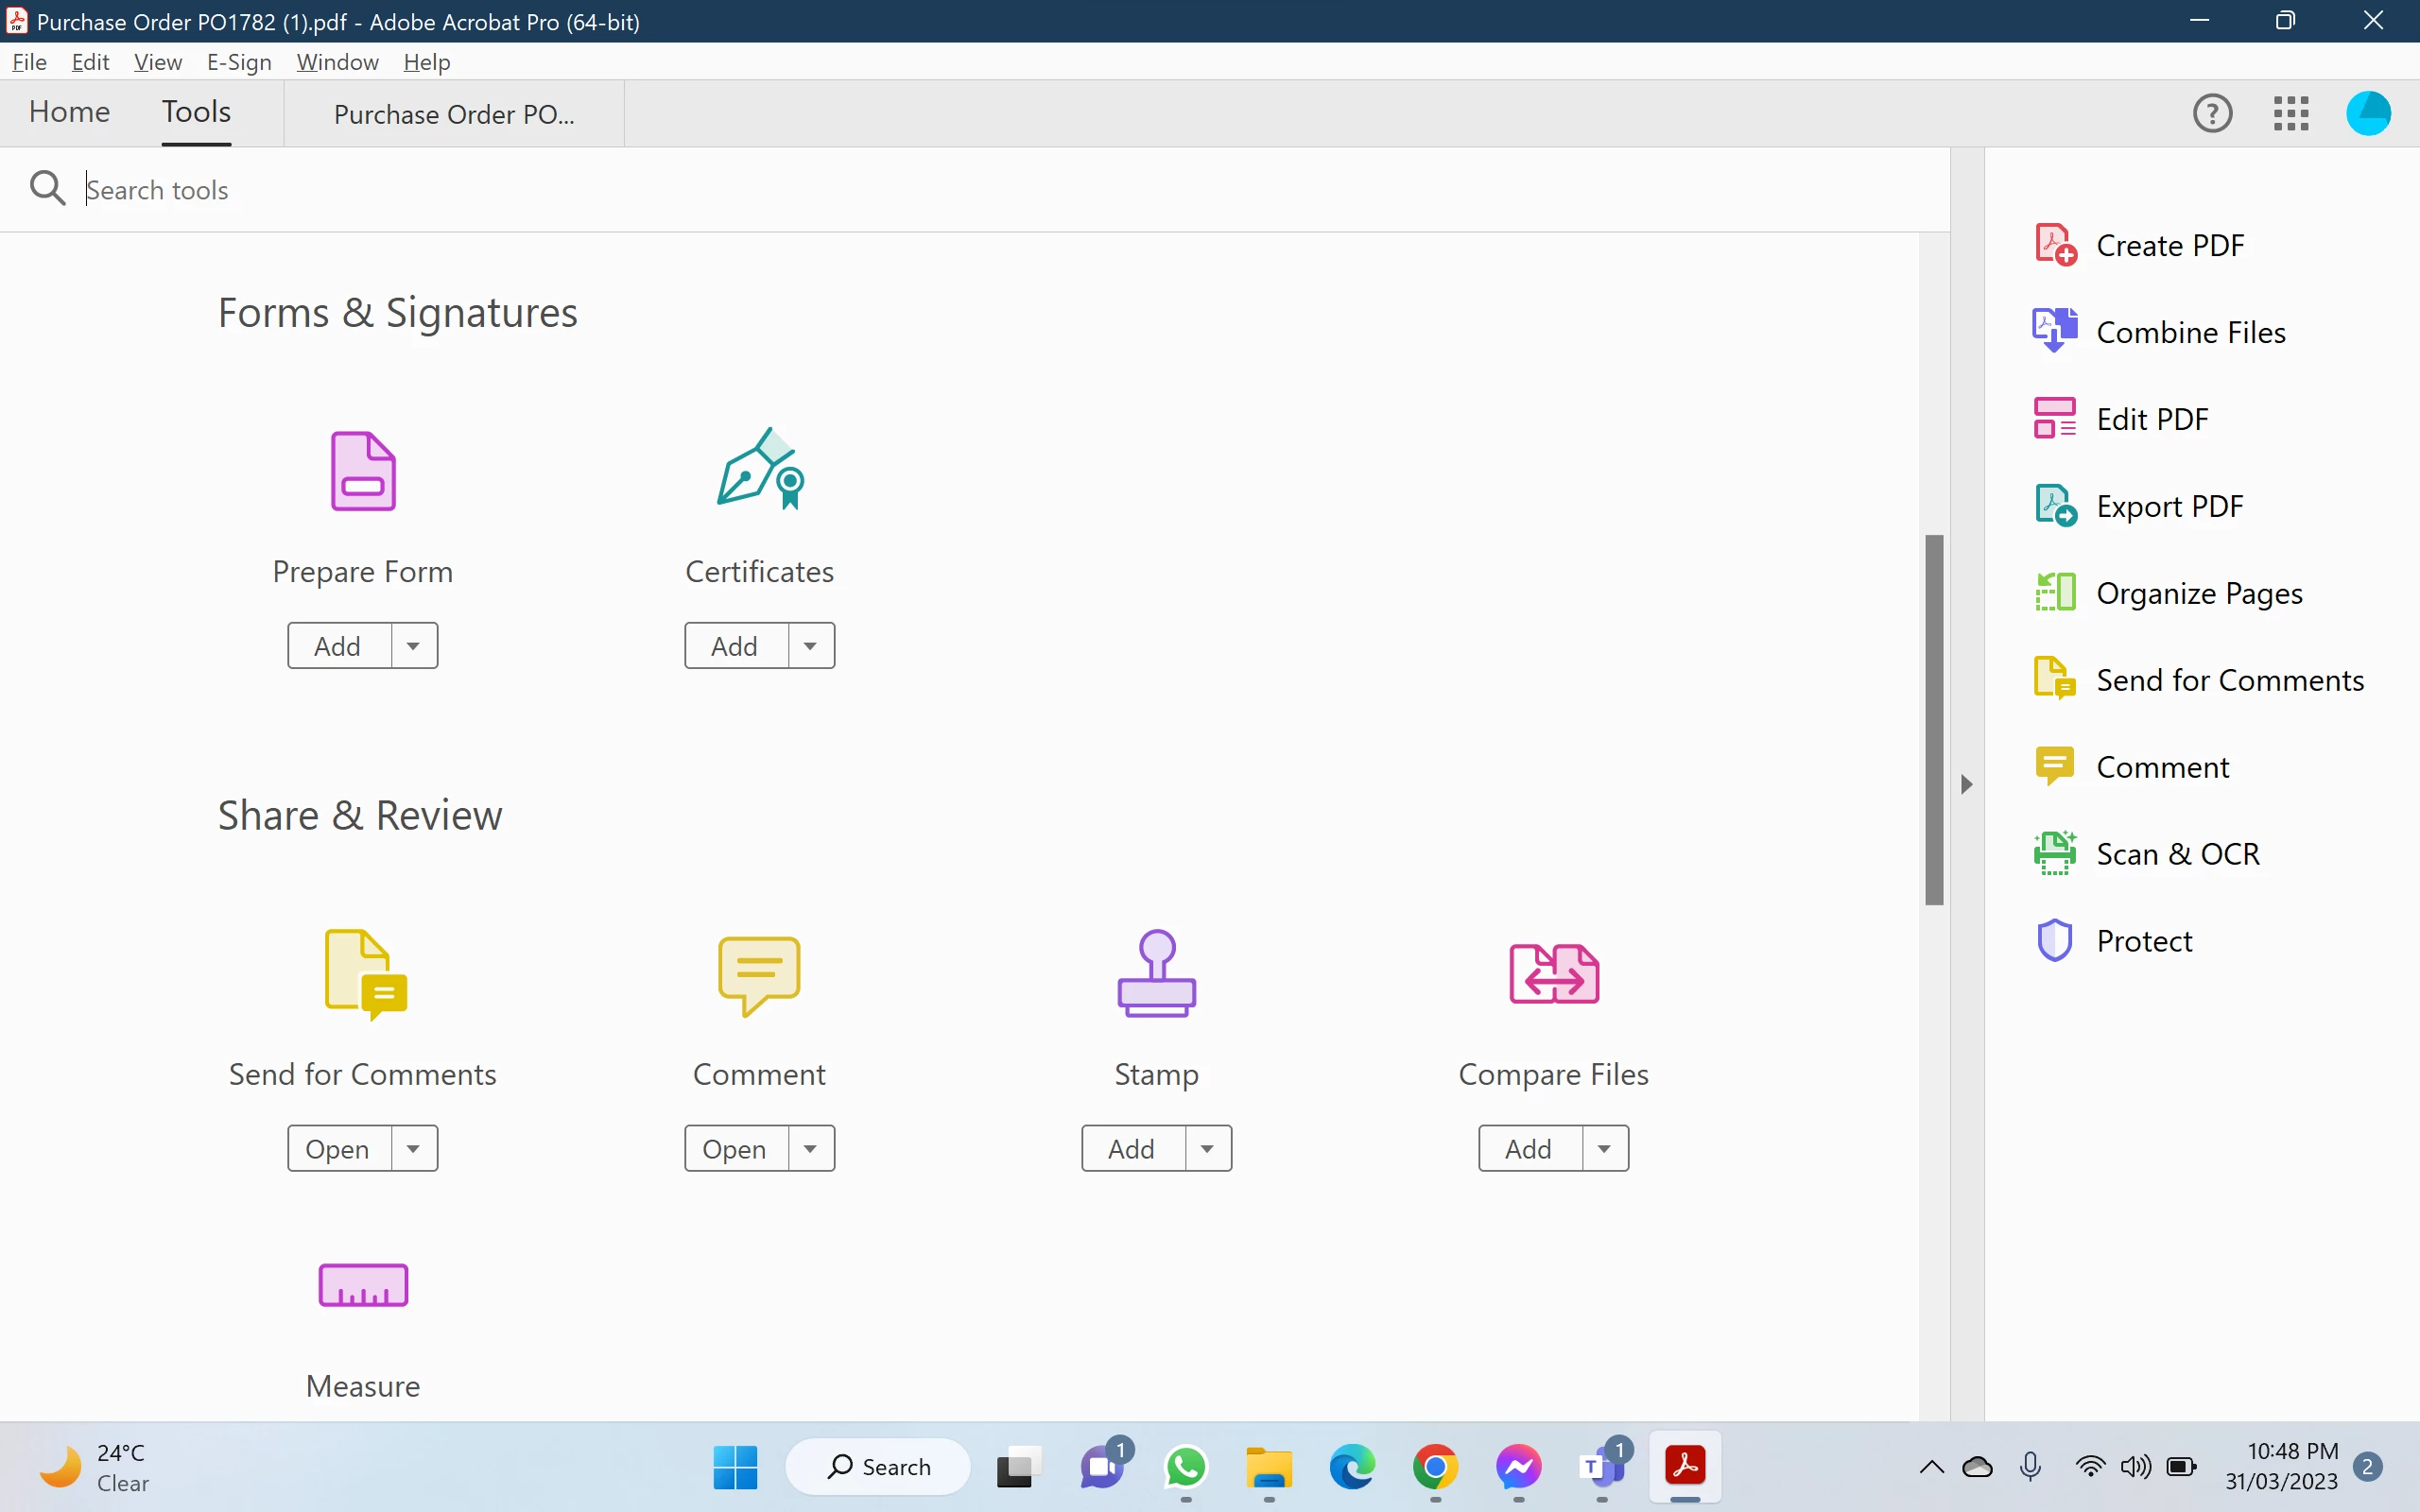Click Add button under Compare Files

pyautogui.click(x=1528, y=1149)
